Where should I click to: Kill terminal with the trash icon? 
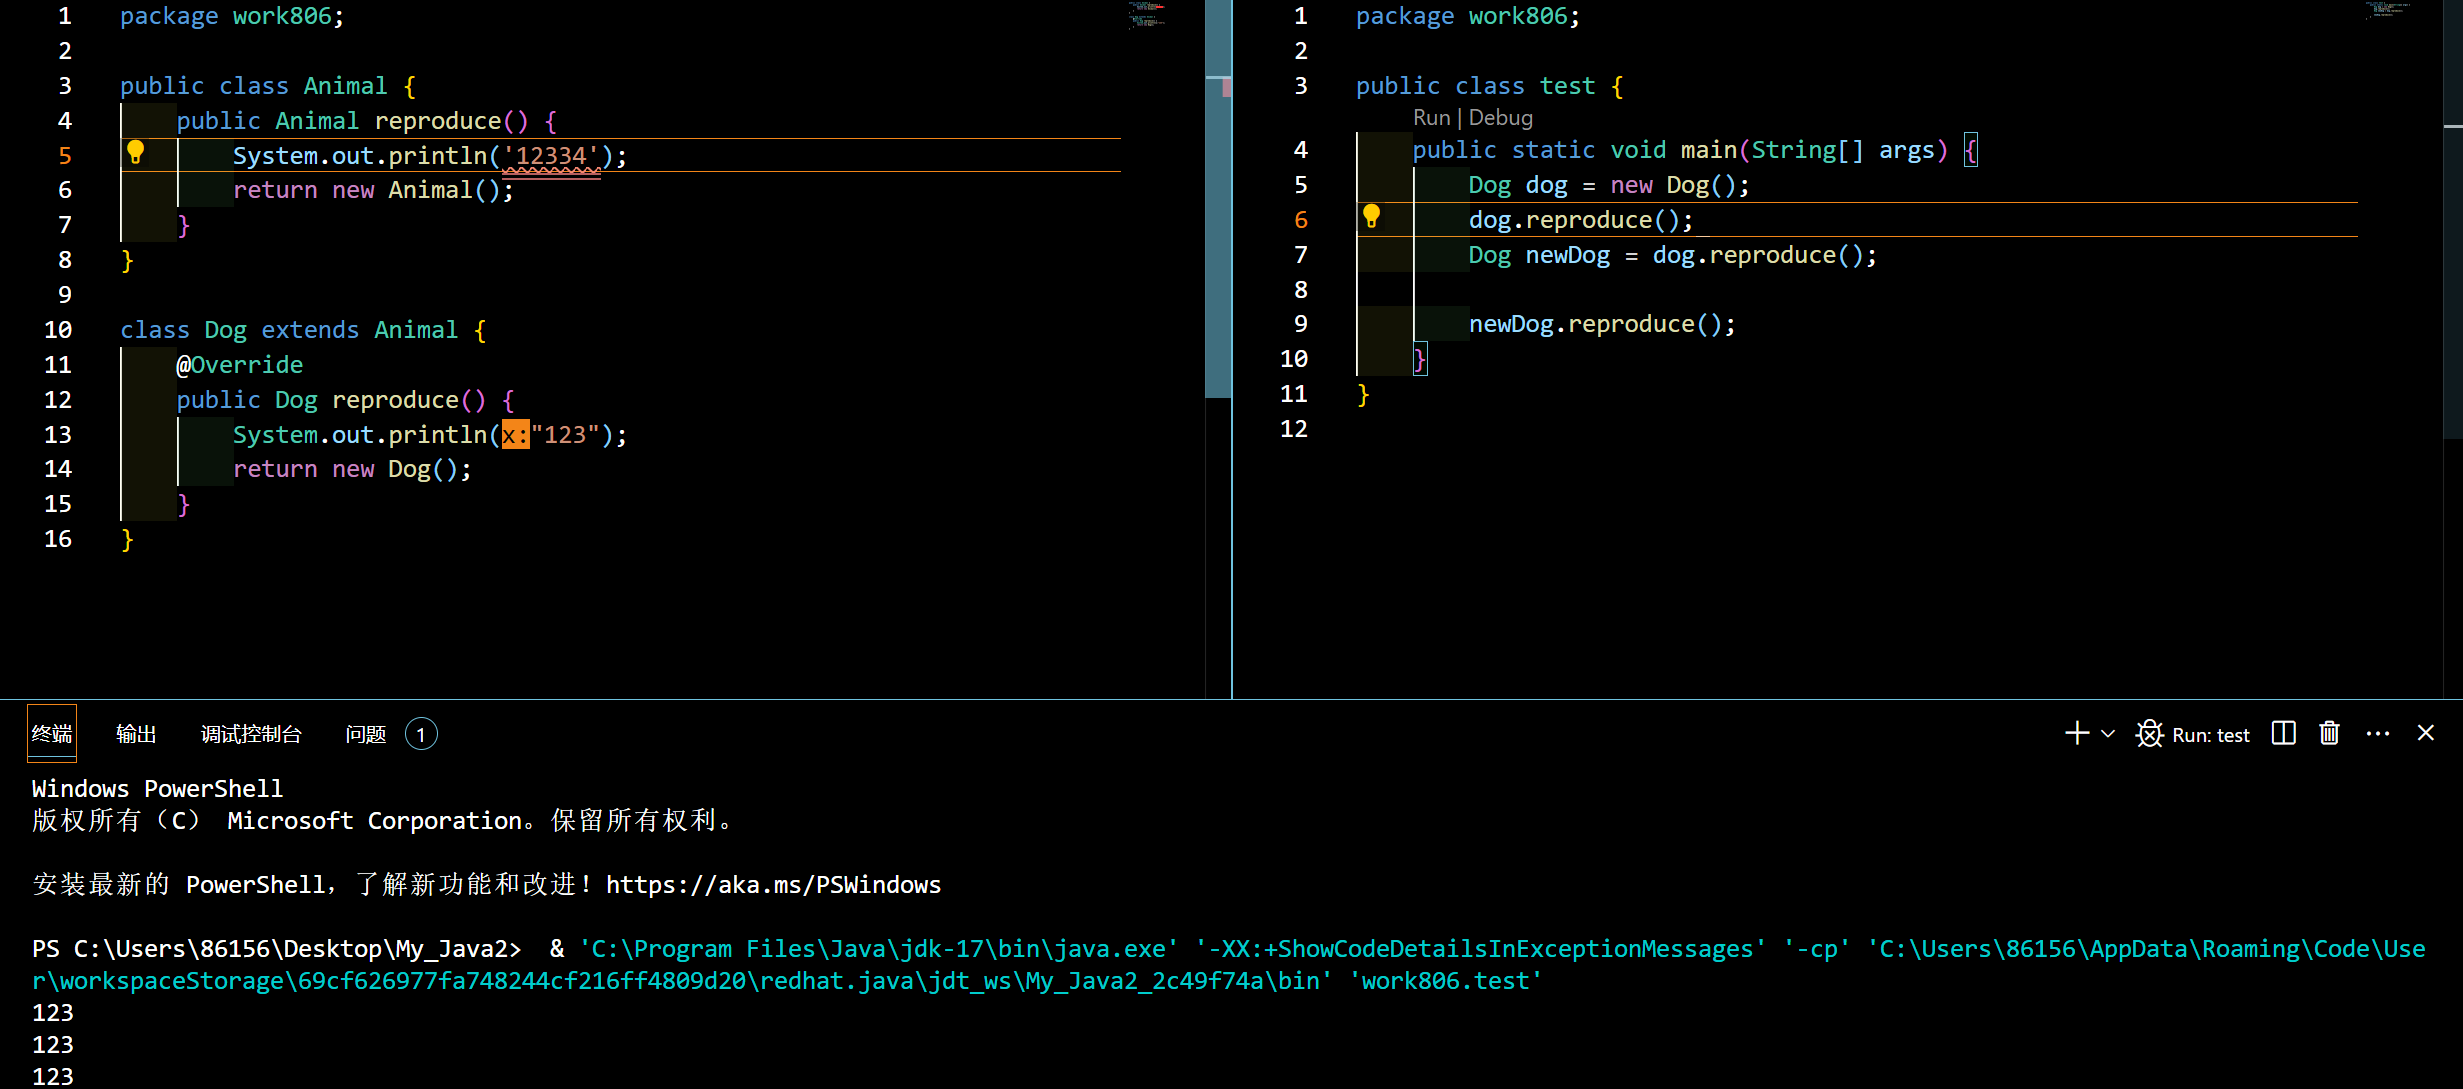click(x=2329, y=734)
